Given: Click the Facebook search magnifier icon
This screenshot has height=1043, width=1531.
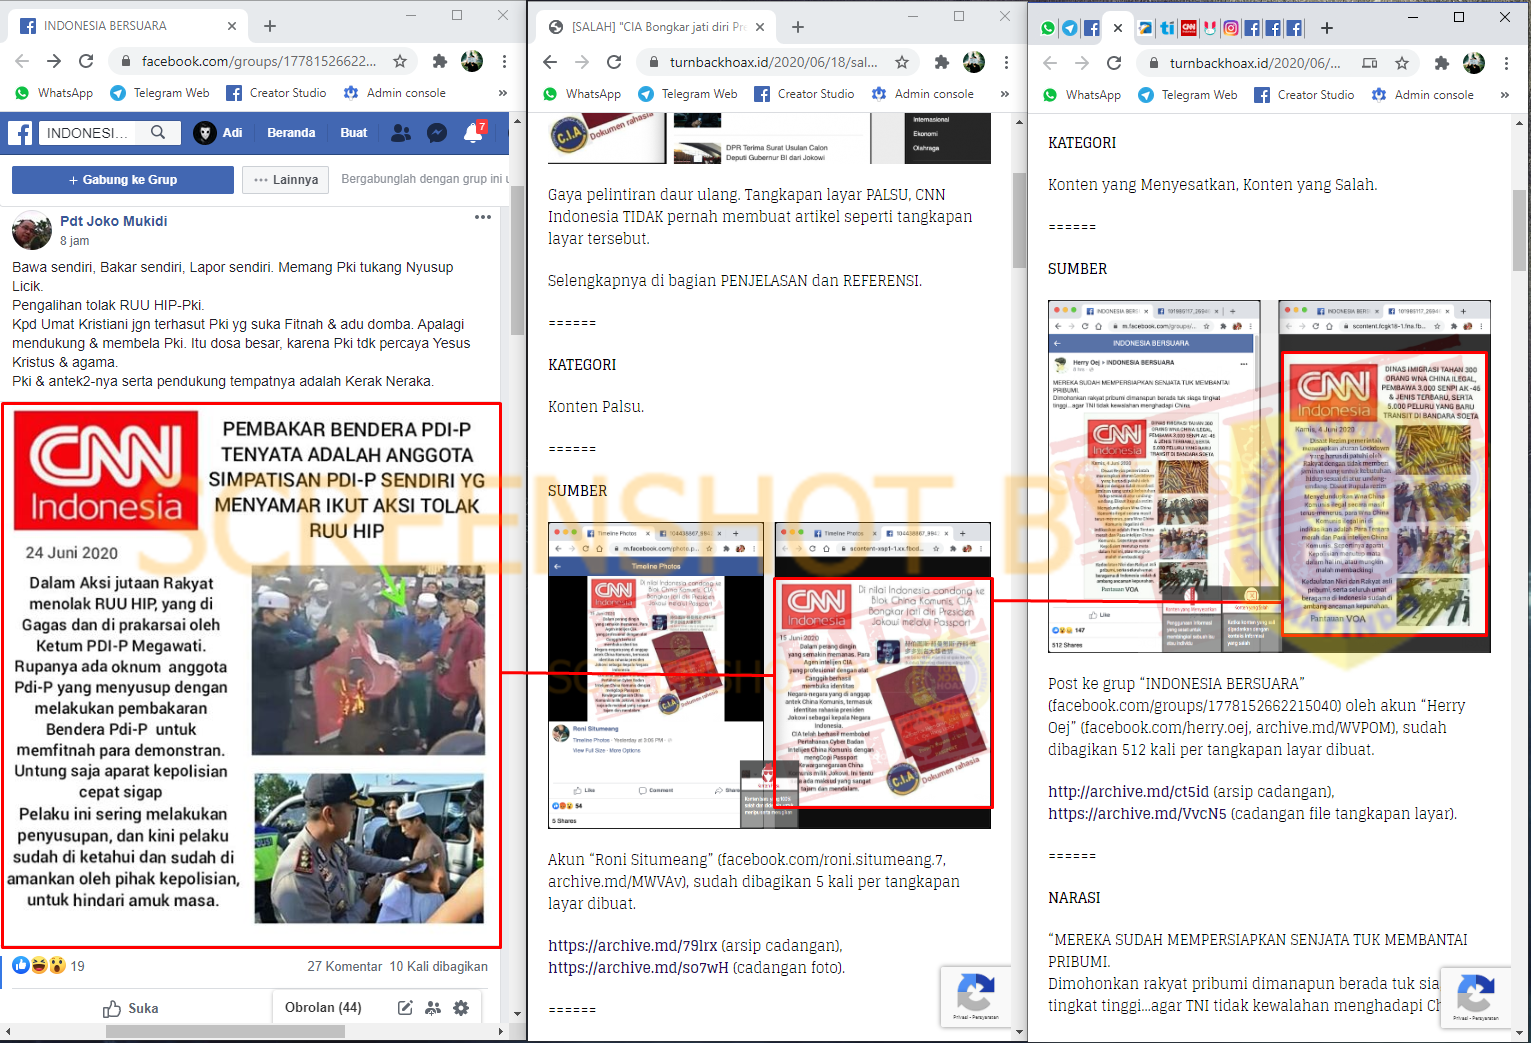Looking at the screenshot, I should pos(158,132).
